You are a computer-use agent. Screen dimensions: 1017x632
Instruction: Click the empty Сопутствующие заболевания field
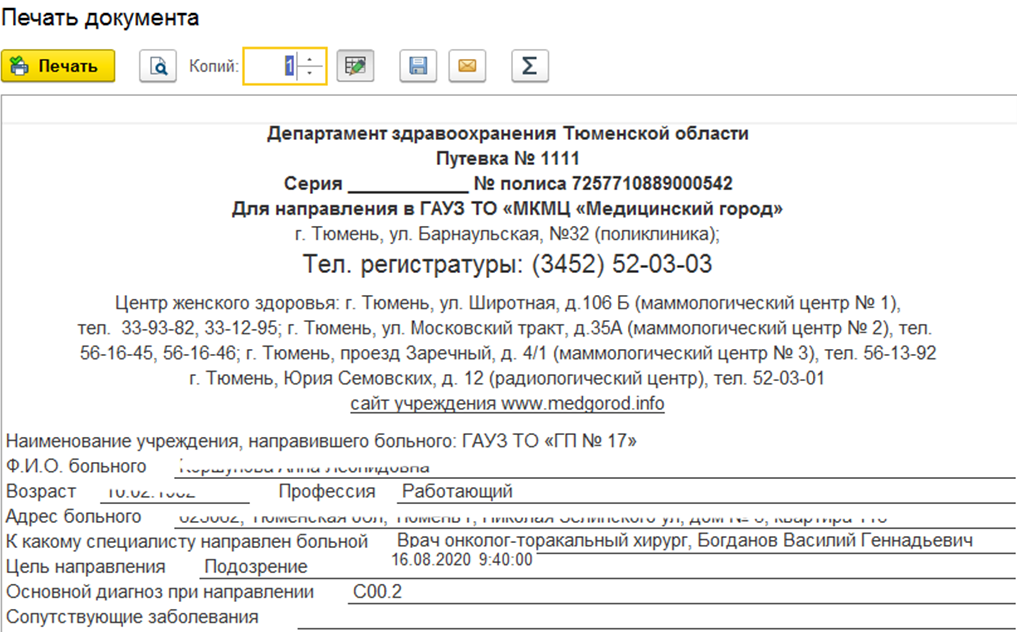(650, 617)
